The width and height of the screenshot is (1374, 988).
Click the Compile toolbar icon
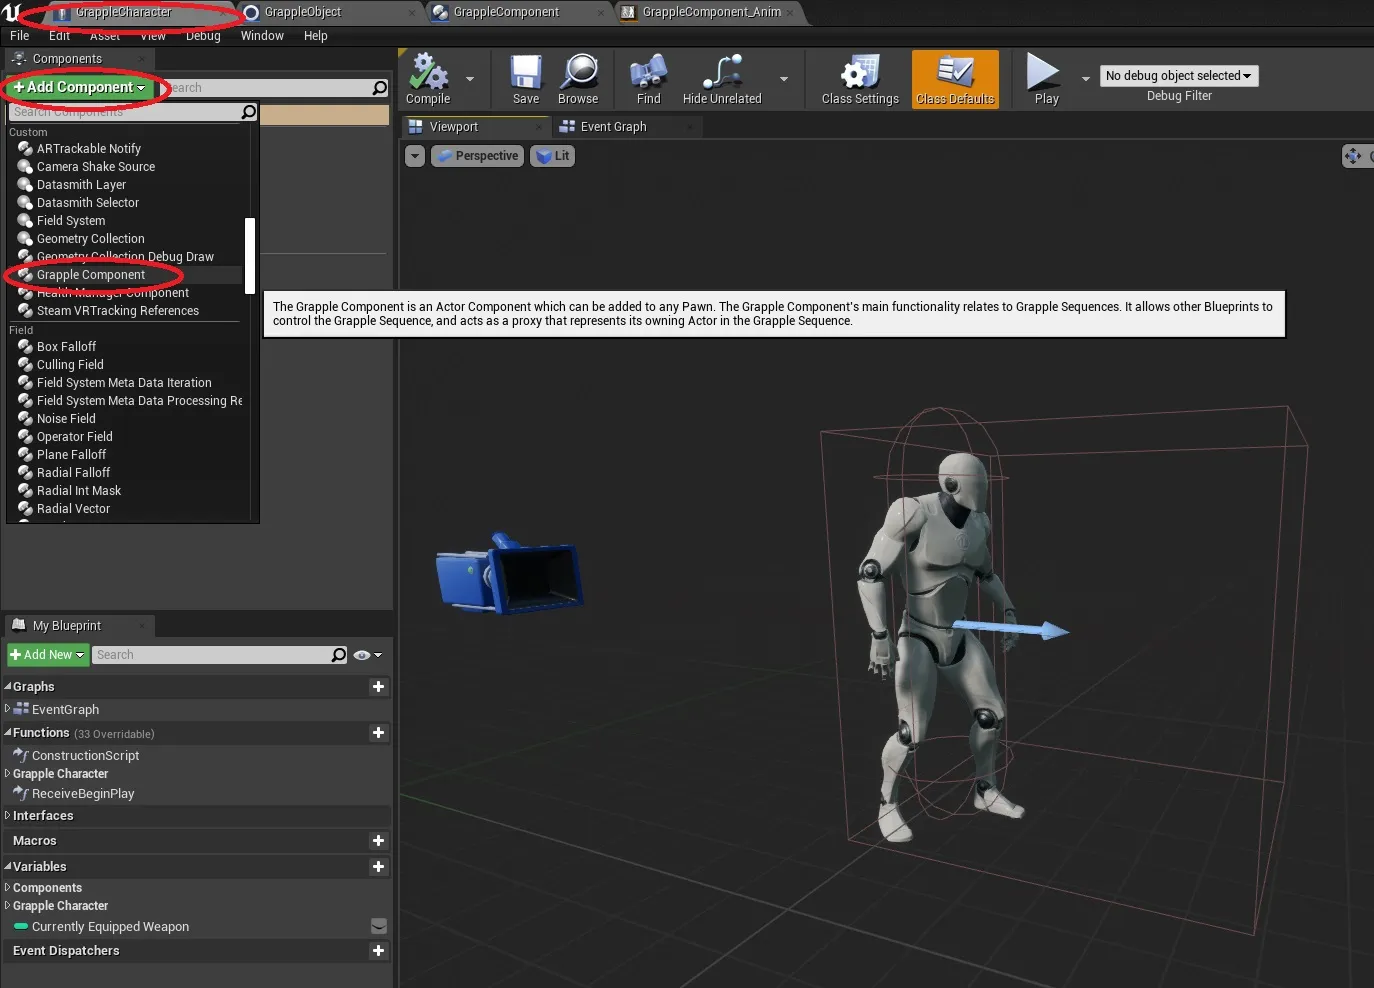[x=428, y=79]
